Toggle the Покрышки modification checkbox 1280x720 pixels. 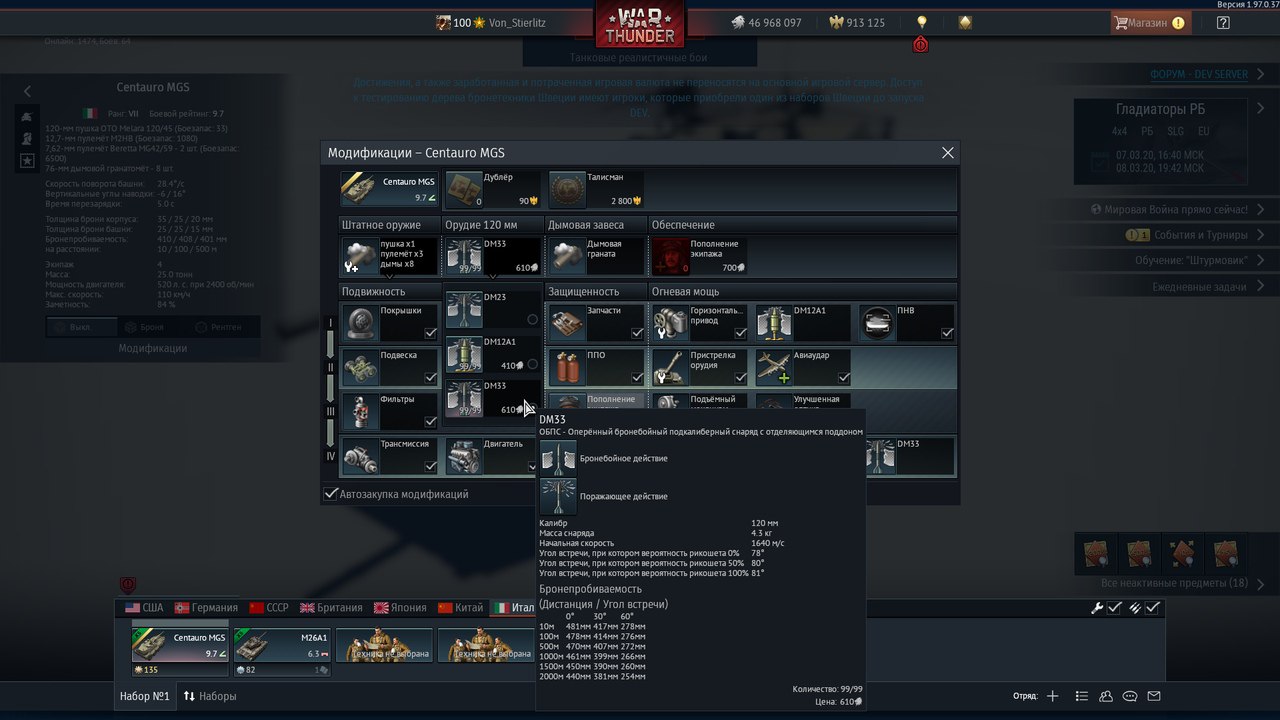point(430,334)
